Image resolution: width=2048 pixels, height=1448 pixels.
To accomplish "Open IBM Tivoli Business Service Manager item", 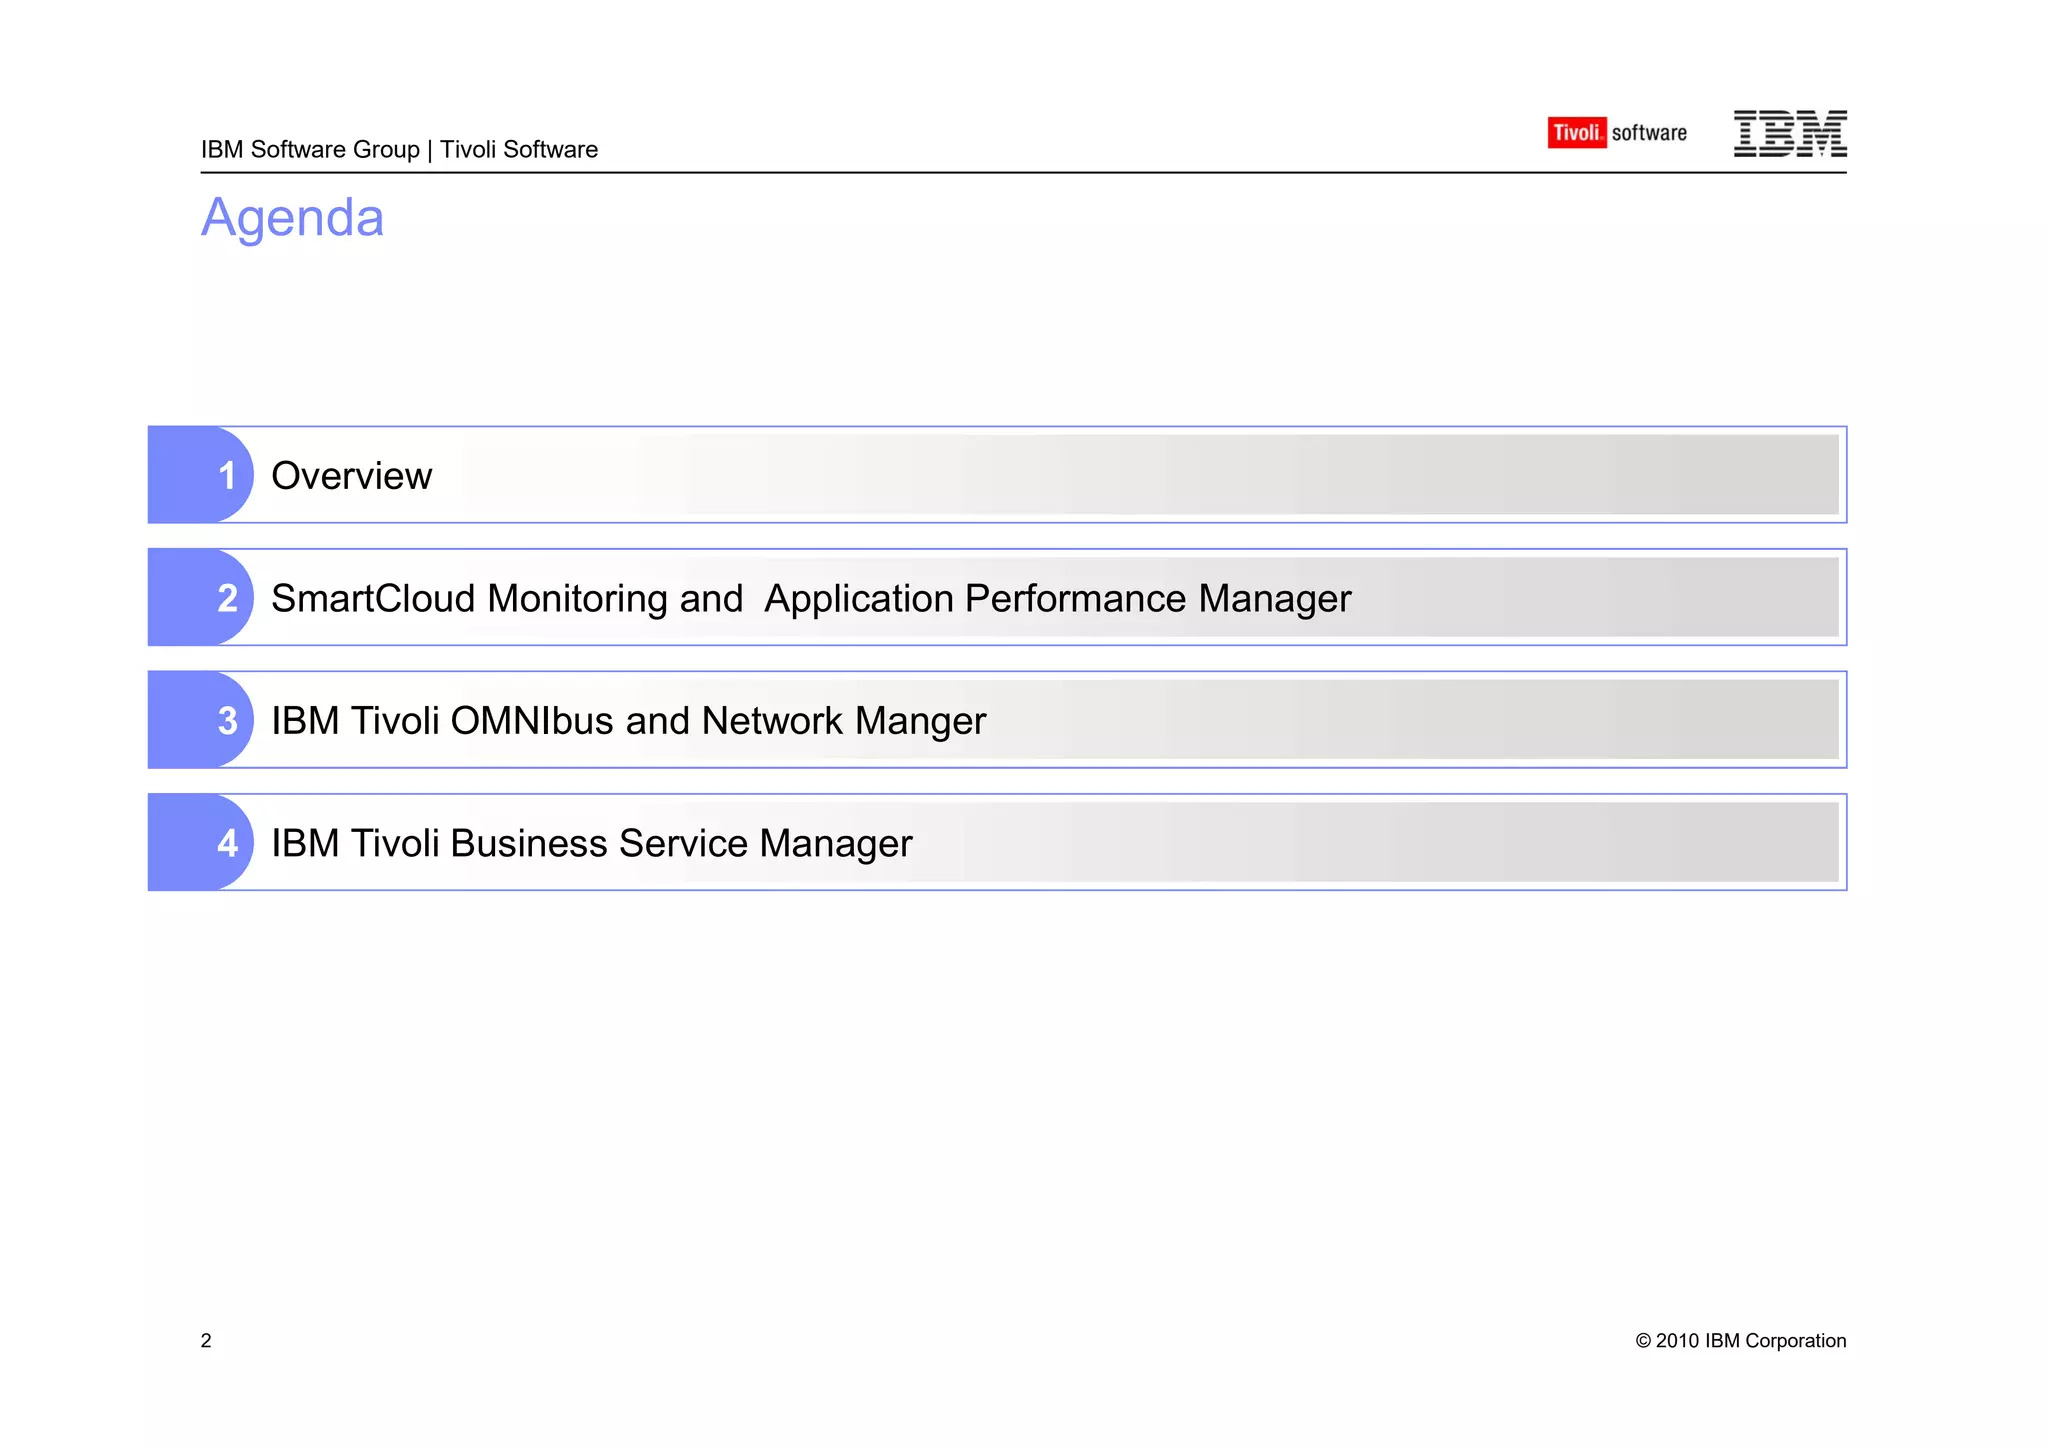I will coord(591,843).
